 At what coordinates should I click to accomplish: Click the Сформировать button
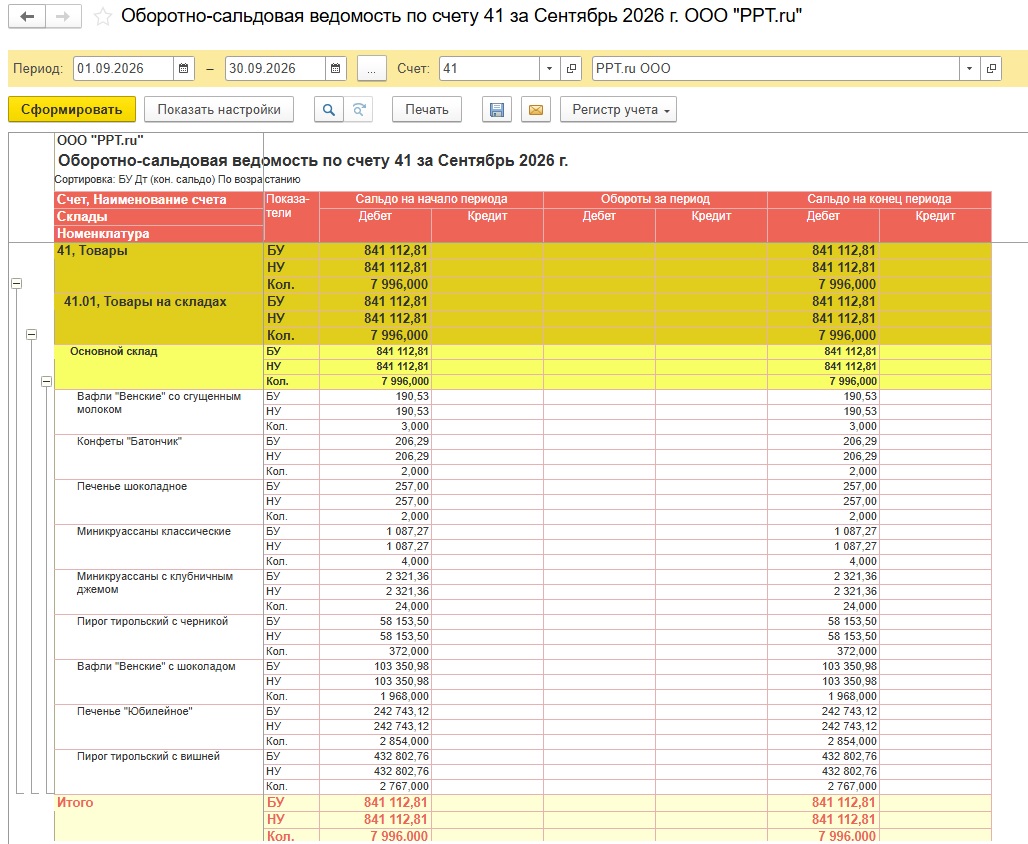pos(71,110)
